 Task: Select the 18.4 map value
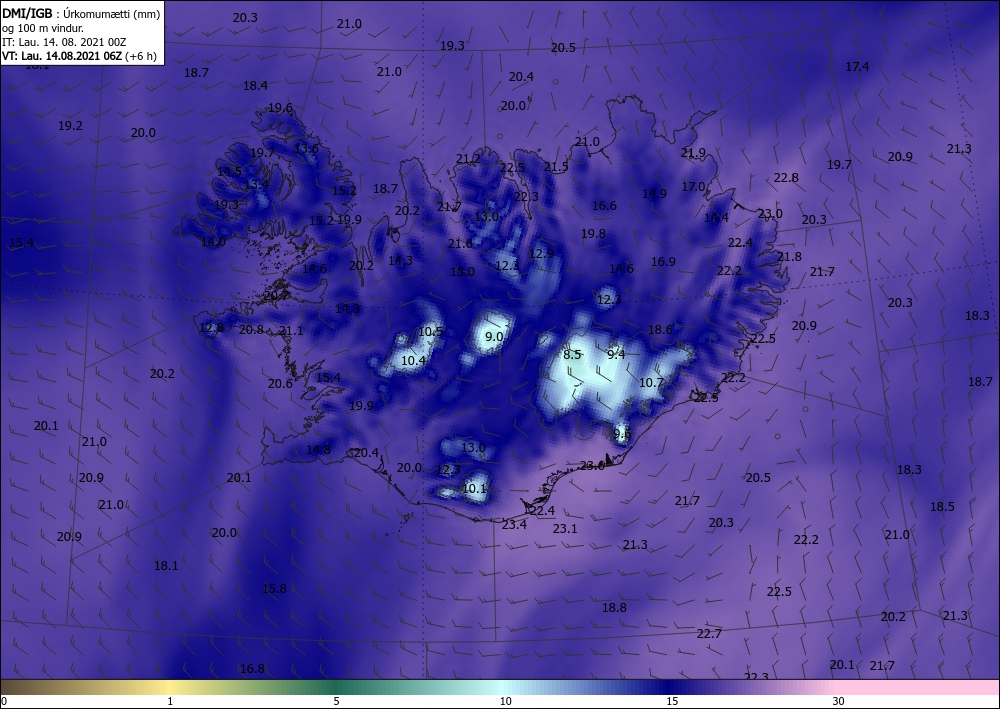255,85
